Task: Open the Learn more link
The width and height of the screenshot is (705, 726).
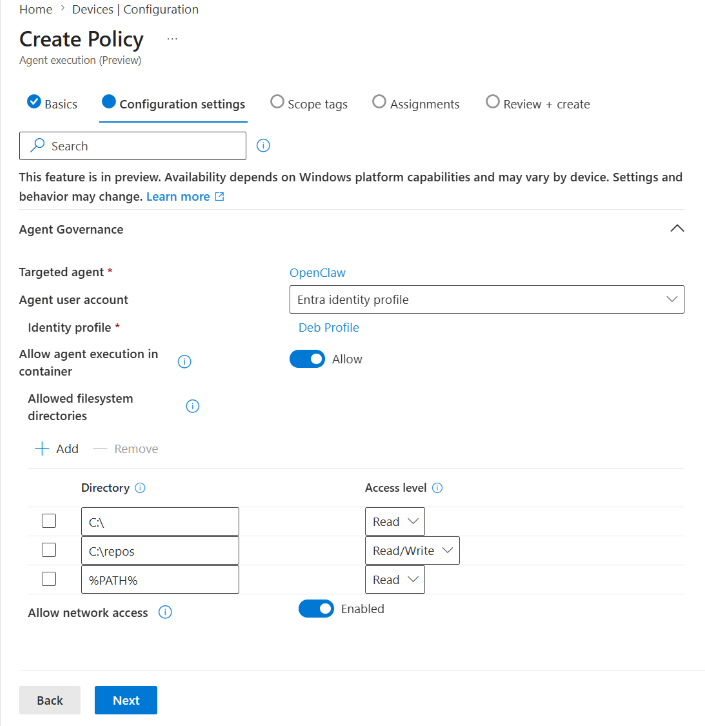Action: point(178,197)
